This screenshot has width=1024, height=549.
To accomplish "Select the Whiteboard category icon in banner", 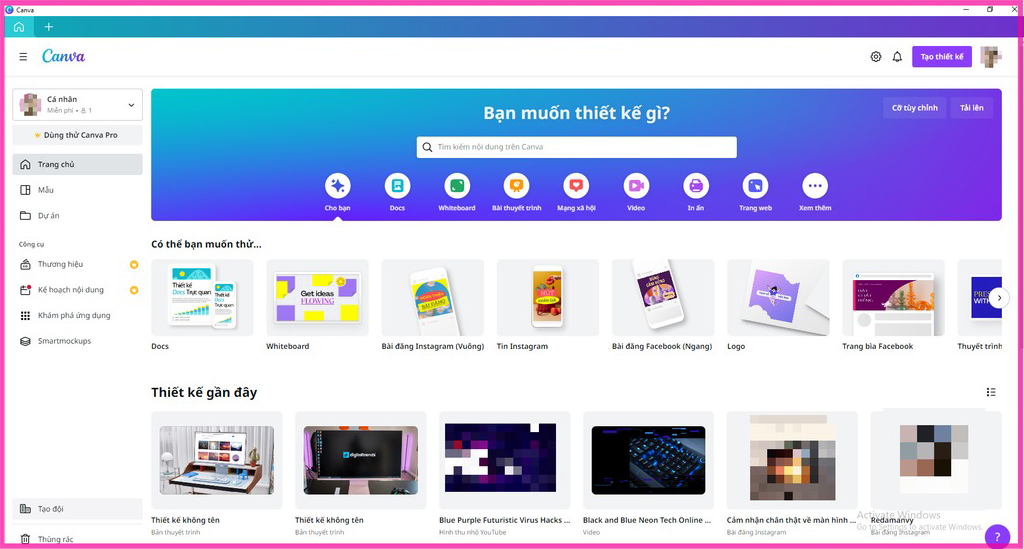I will [457, 186].
